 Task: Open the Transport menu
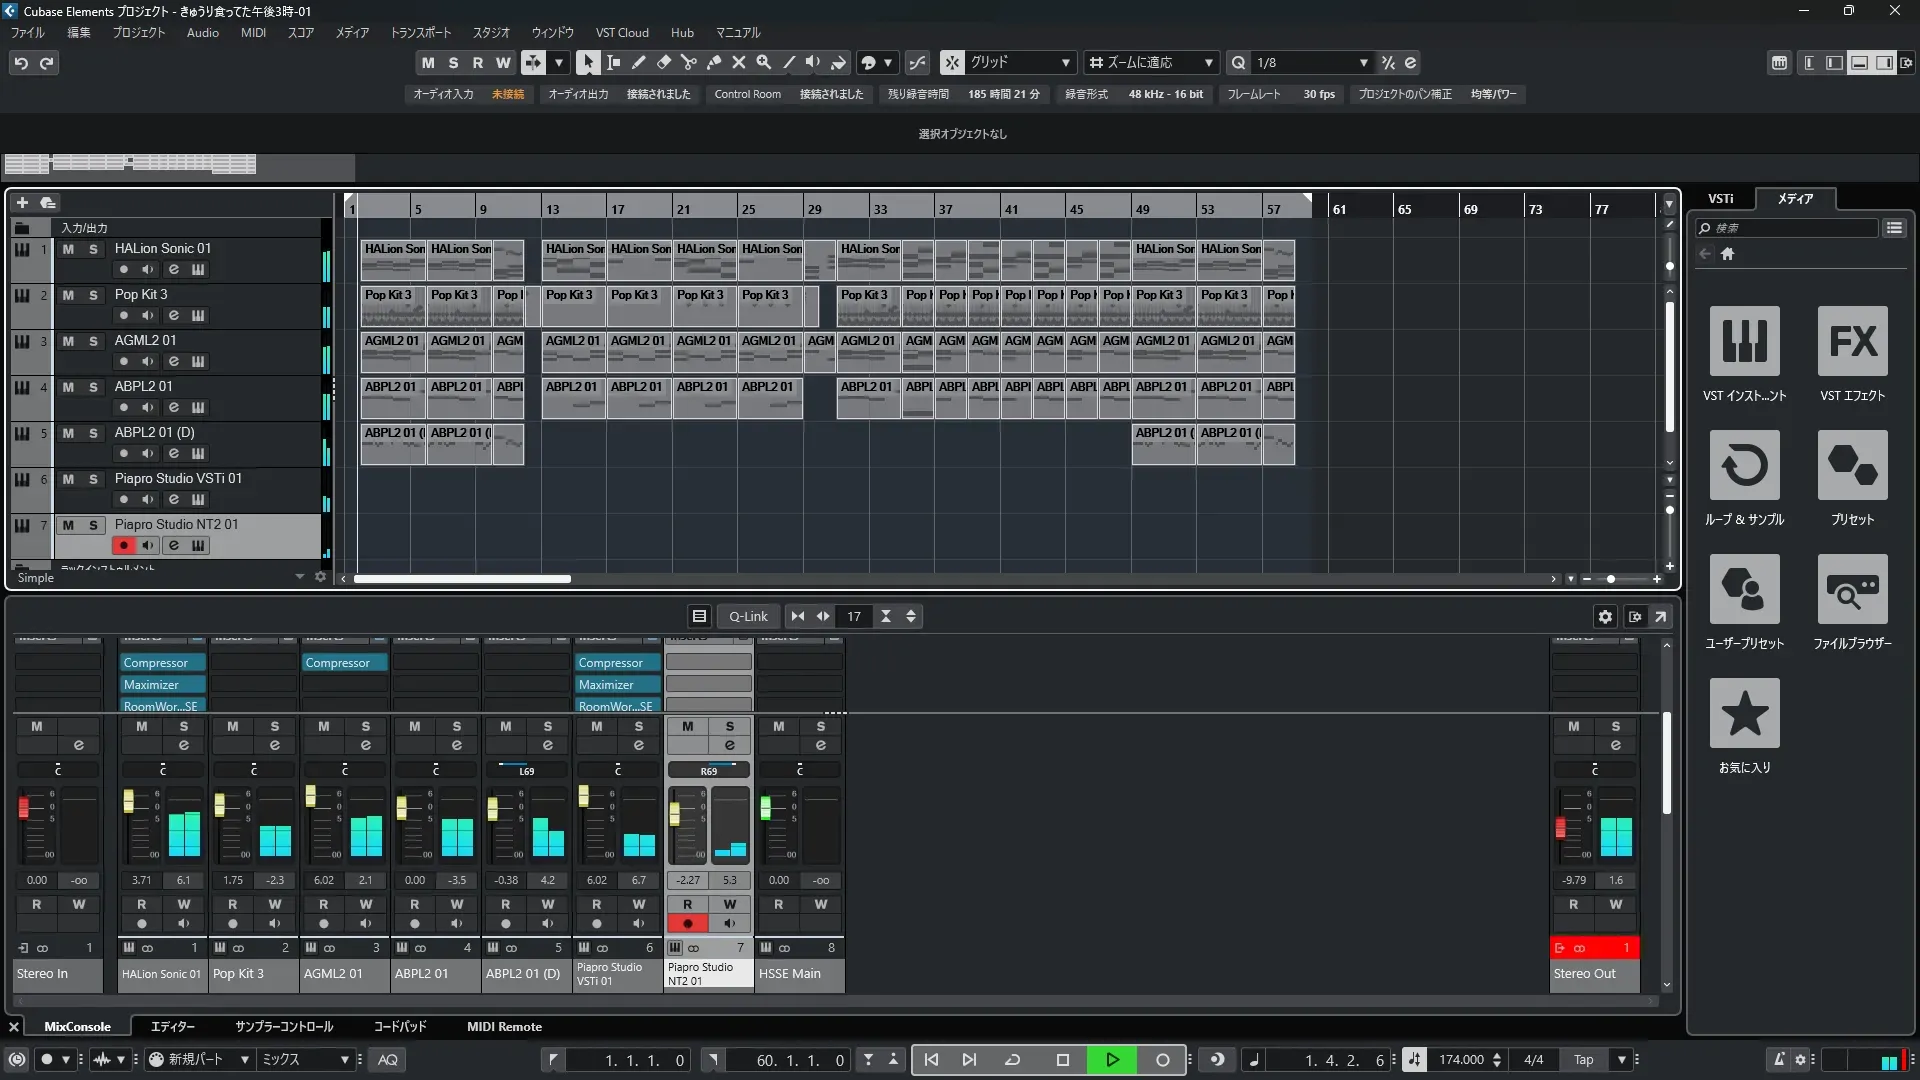pyautogui.click(x=420, y=32)
